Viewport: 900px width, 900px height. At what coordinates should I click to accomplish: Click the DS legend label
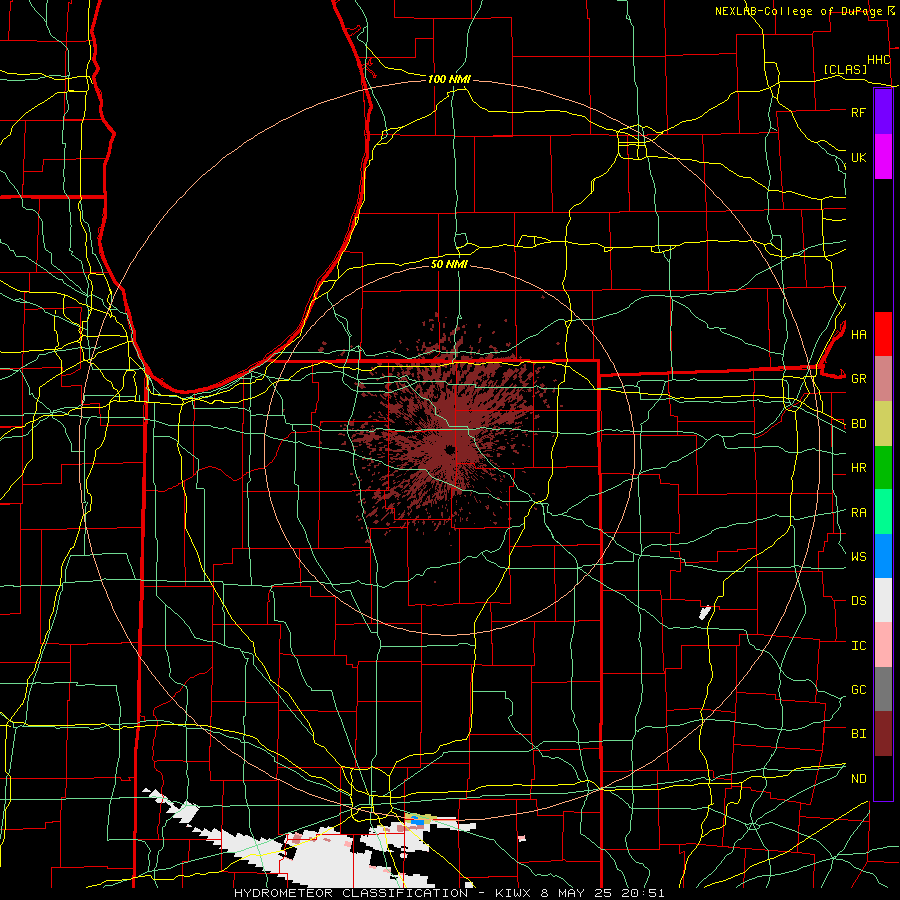(x=858, y=601)
